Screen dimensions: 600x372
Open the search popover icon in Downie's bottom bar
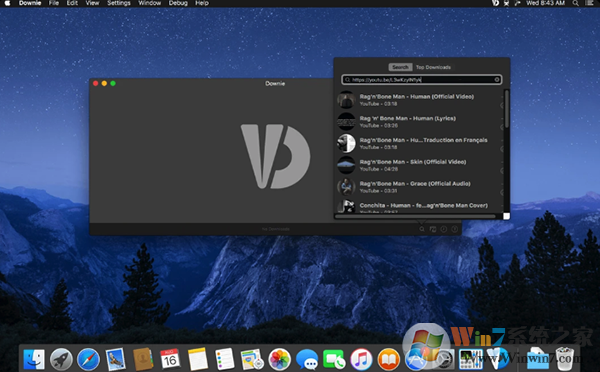coord(422,229)
